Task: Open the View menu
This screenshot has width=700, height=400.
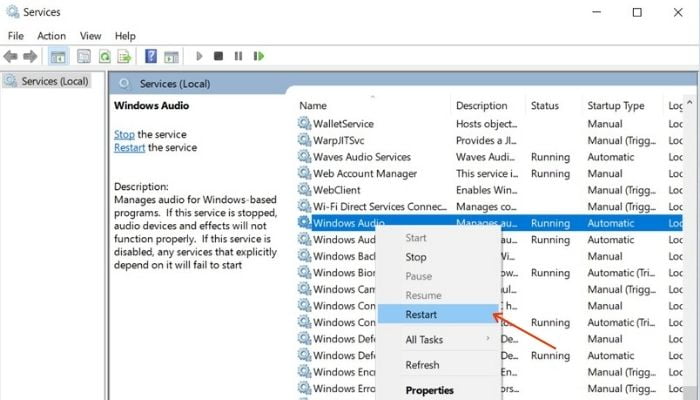Action: coord(91,36)
